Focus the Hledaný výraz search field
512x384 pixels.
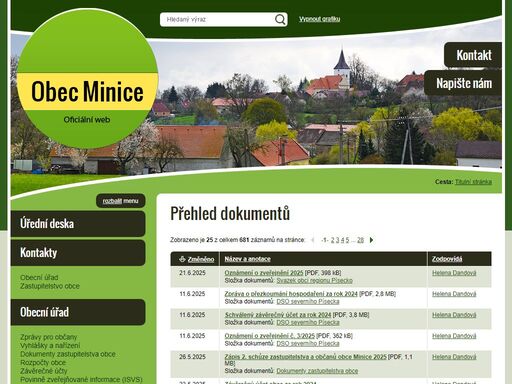(217, 19)
